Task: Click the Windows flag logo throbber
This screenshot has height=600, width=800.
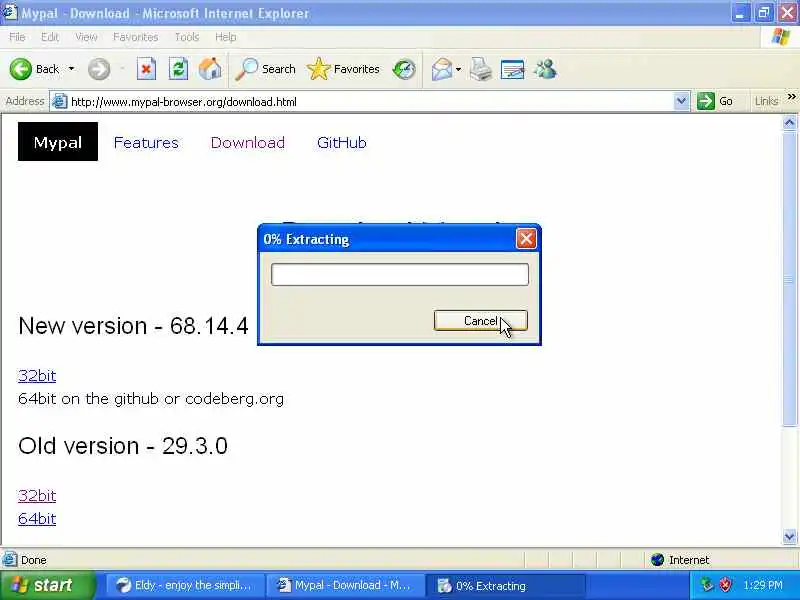Action: [x=781, y=37]
